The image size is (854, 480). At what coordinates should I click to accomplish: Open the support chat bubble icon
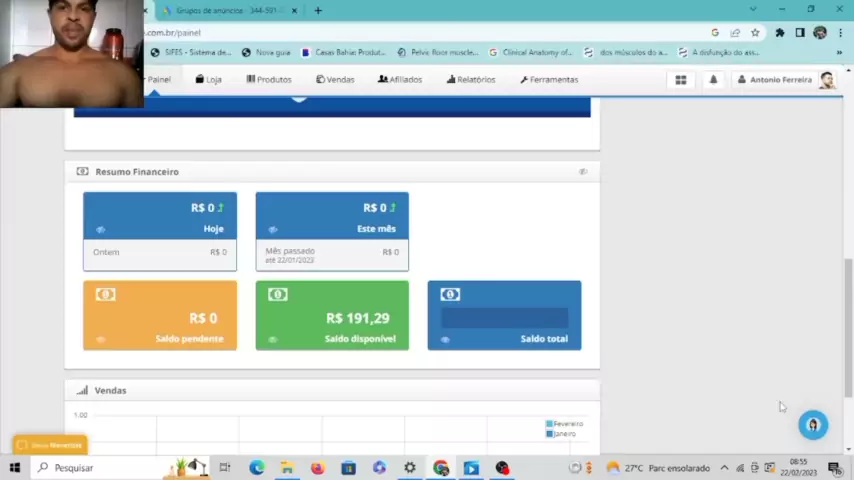[812, 425]
